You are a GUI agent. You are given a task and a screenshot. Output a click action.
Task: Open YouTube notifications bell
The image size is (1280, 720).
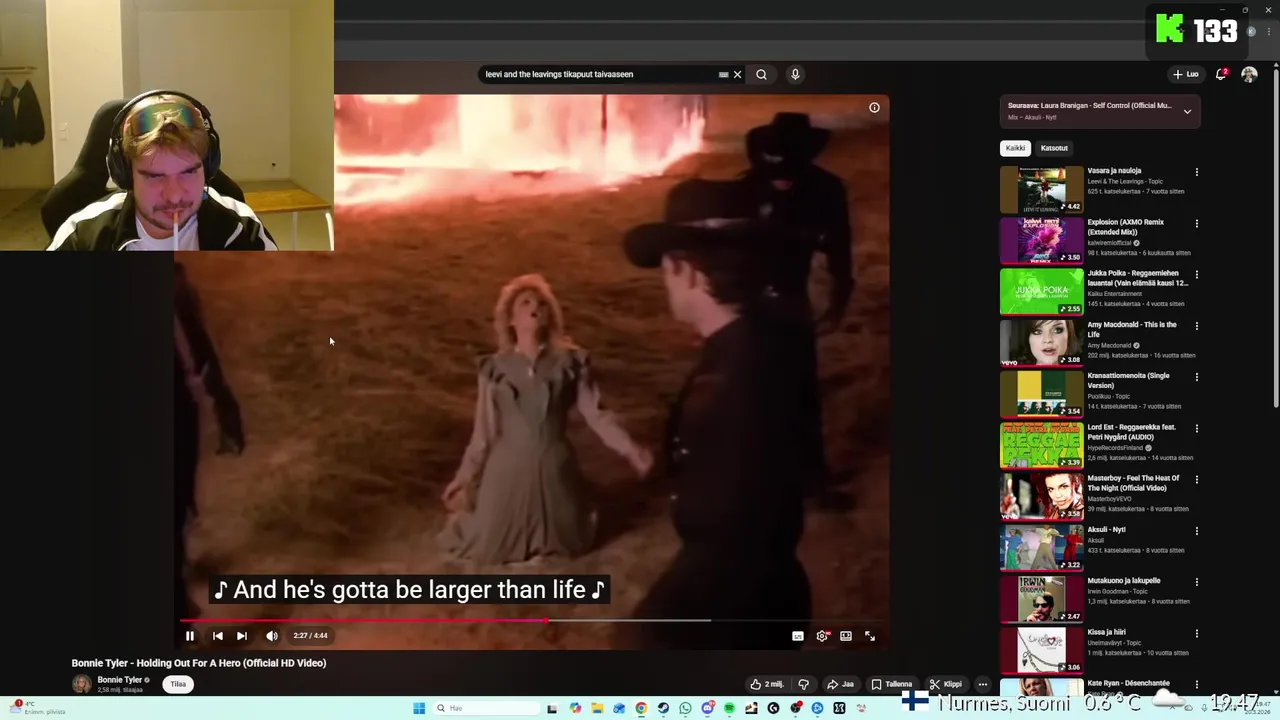(1221, 74)
